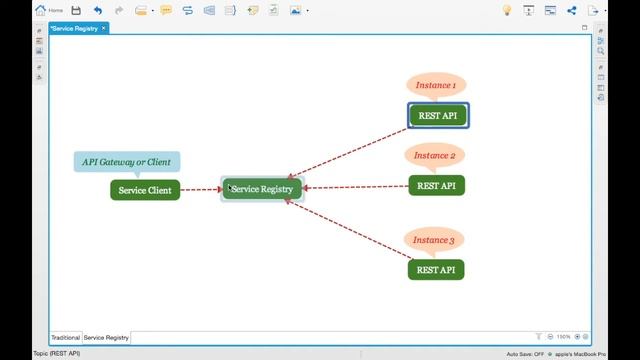
Task: Zoom out with the minus button
Action: (x=550, y=336)
